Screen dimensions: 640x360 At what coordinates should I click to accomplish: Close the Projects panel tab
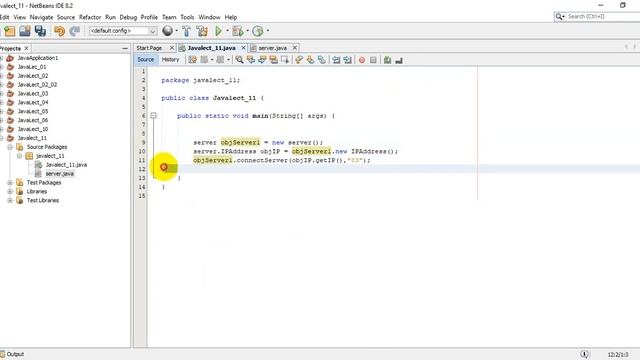pos(27,48)
